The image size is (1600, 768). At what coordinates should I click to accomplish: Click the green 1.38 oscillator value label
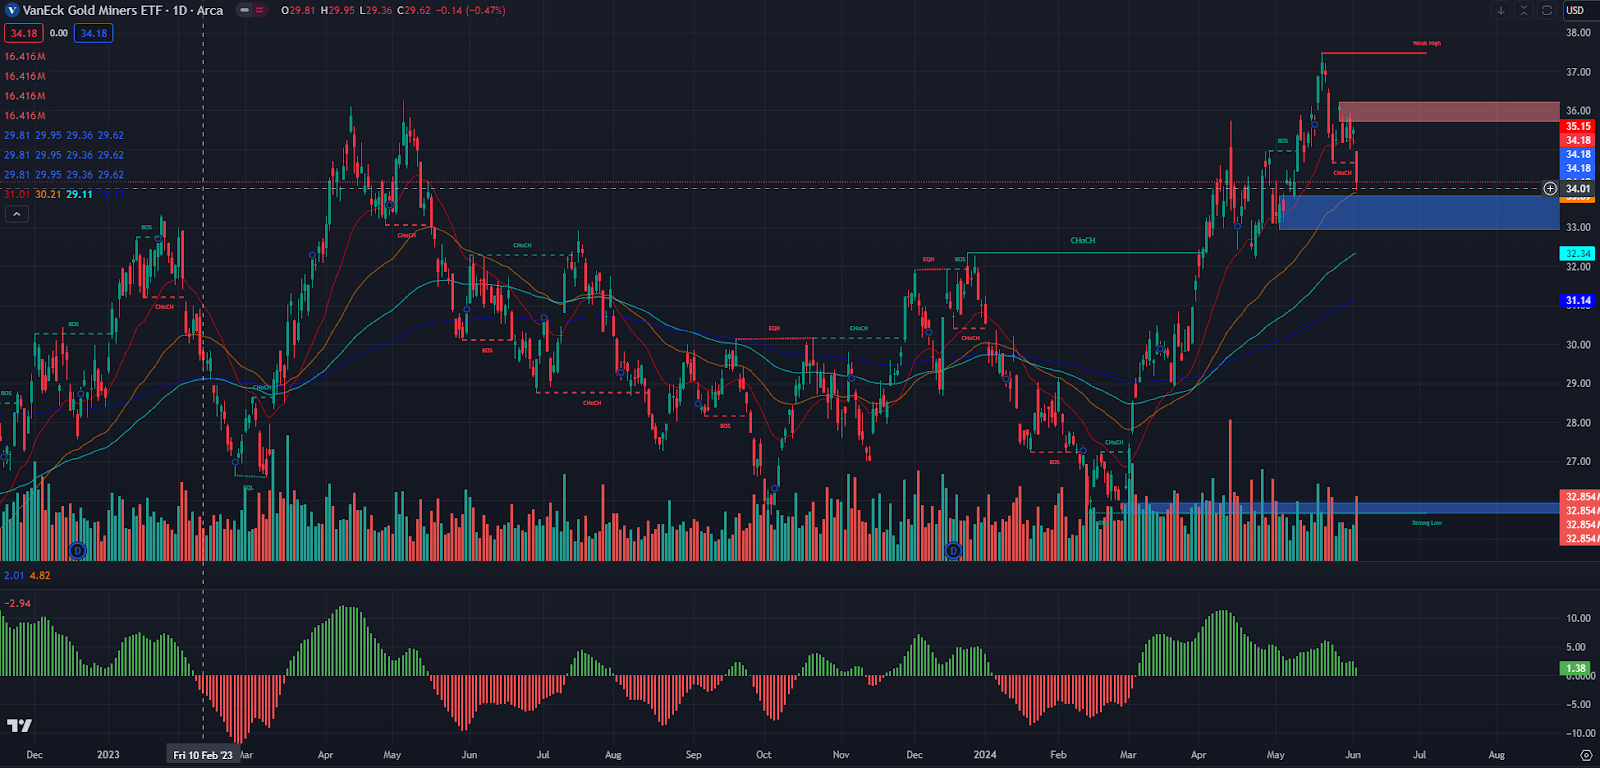tap(1576, 668)
